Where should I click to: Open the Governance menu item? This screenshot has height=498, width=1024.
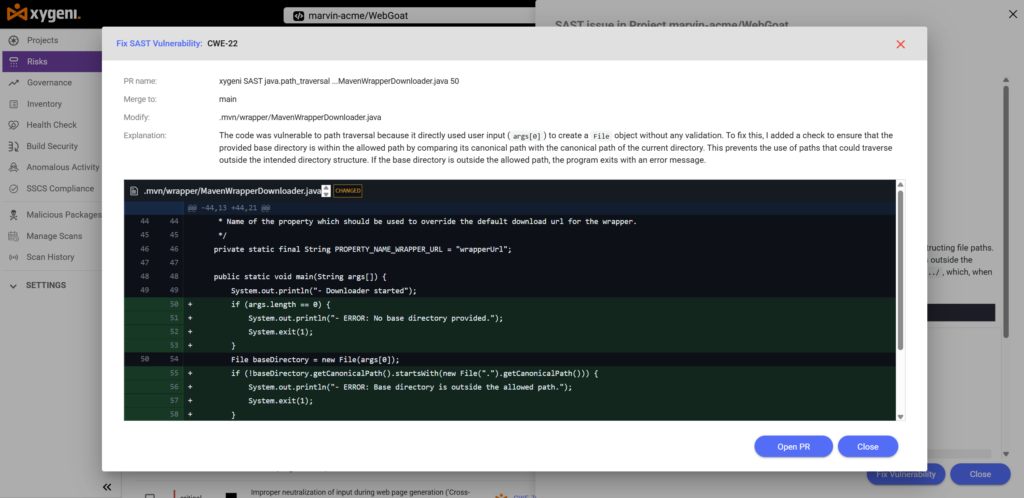[49, 83]
